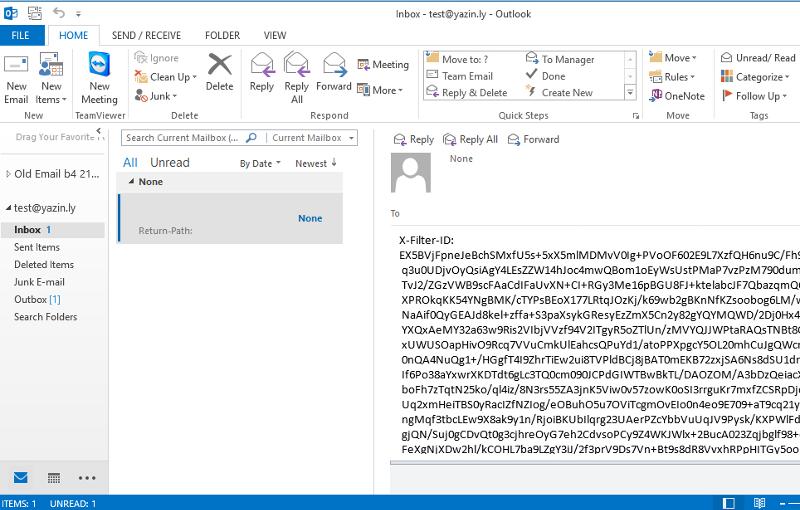Collapse the test@yazin.ly account tree
The width and height of the screenshot is (800, 510).
(x=8, y=208)
